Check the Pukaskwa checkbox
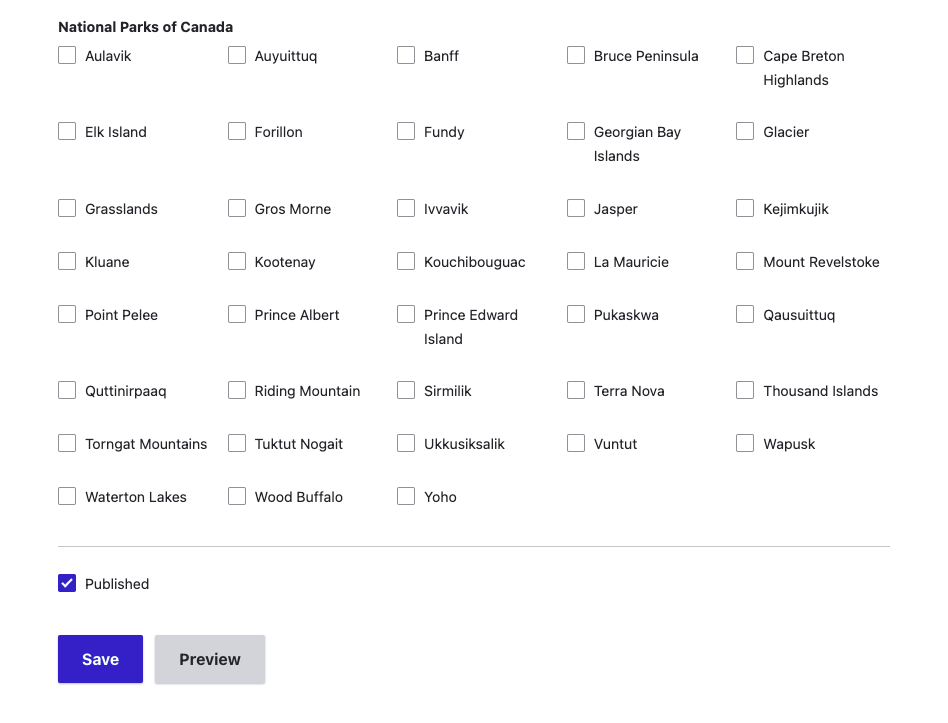948x723 pixels. point(576,315)
